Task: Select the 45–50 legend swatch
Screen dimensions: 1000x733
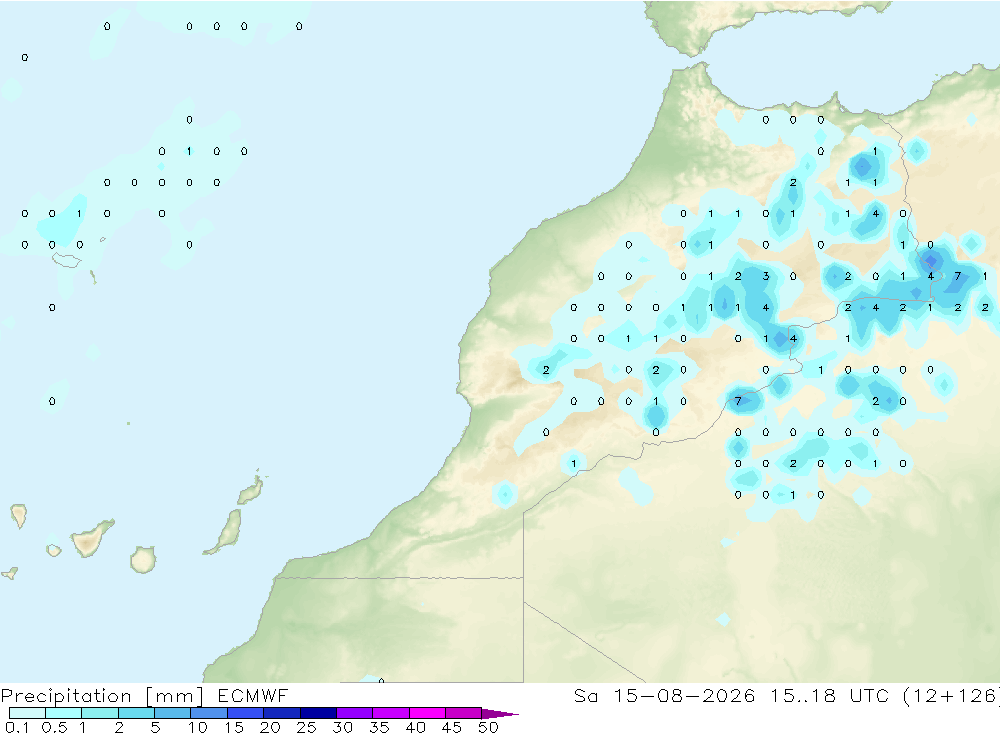Action: point(463,713)
